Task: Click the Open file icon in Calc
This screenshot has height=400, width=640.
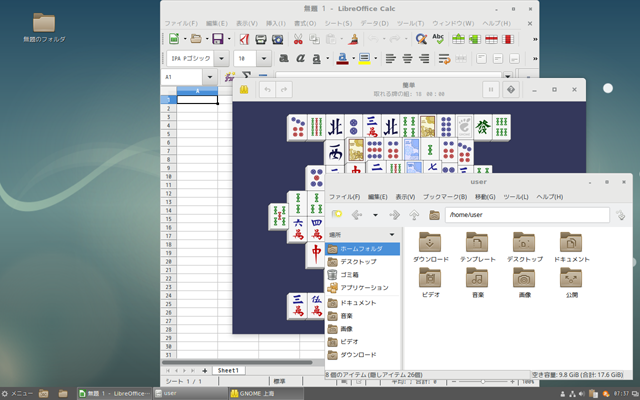Action: coord(196,39)
